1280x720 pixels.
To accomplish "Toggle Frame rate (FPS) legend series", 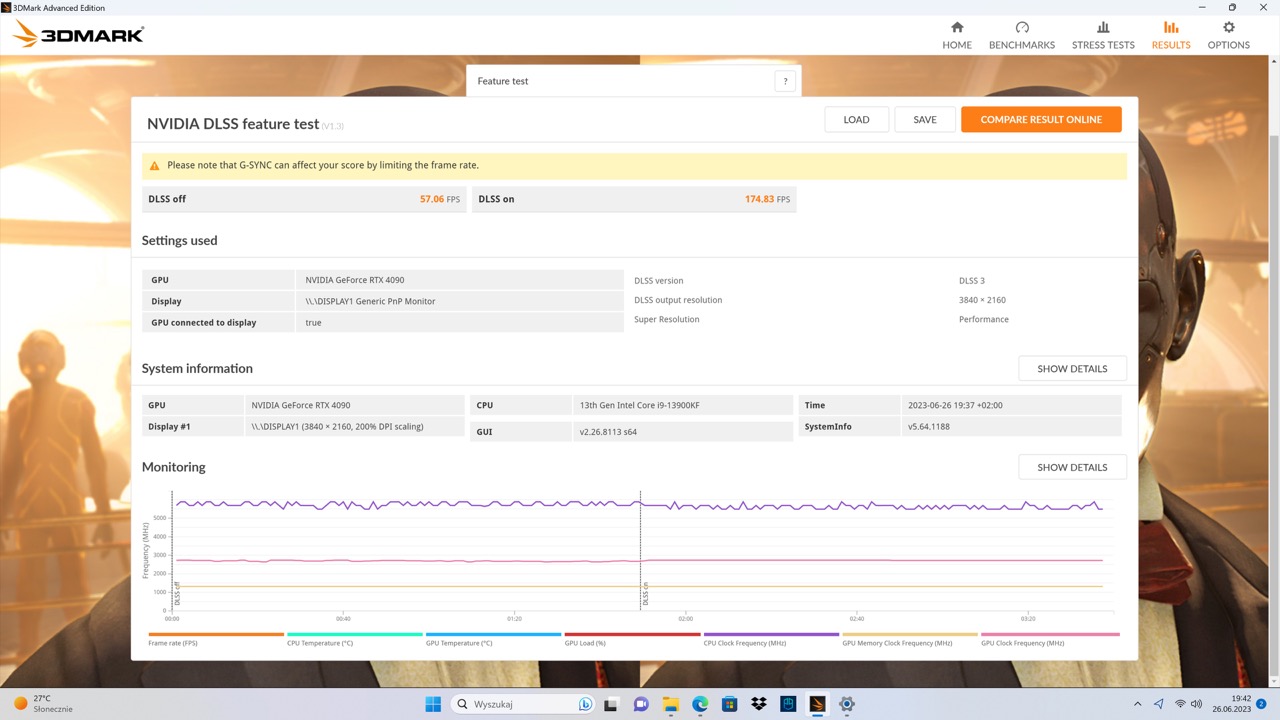I will pos(216,639).
